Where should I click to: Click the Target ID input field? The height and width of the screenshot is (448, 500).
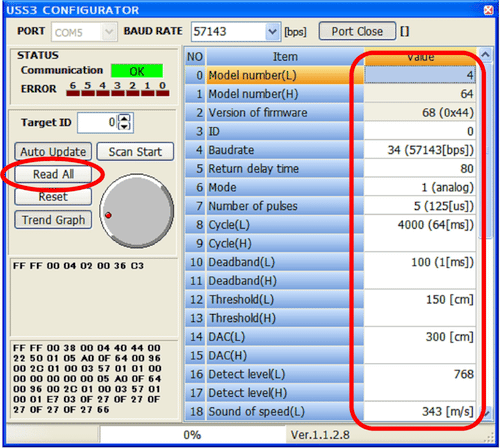point(97,123)
